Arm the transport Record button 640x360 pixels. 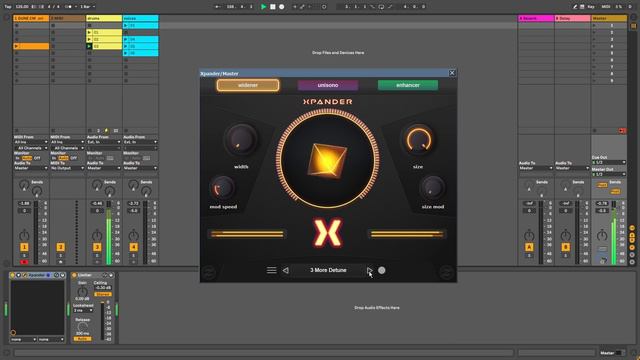[x=282, y=7]
